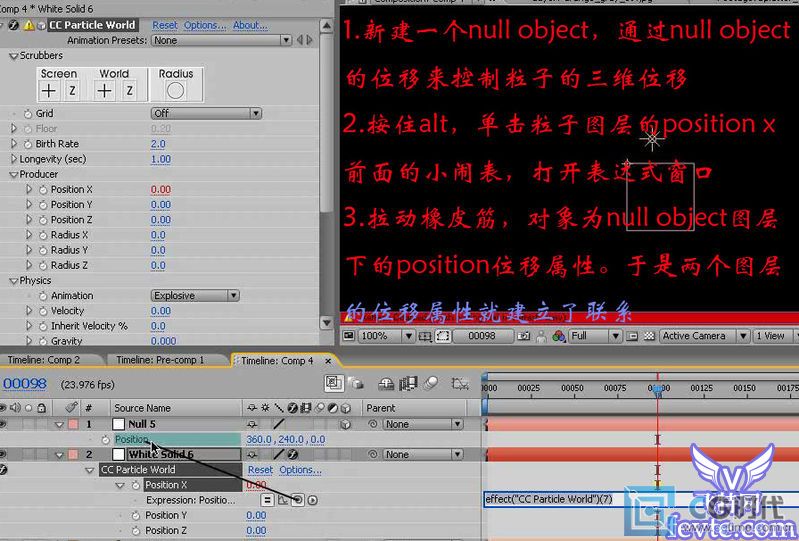The image size is (799, 541).
Task: Open Options... in the effect controls
Action: [205, 25]
